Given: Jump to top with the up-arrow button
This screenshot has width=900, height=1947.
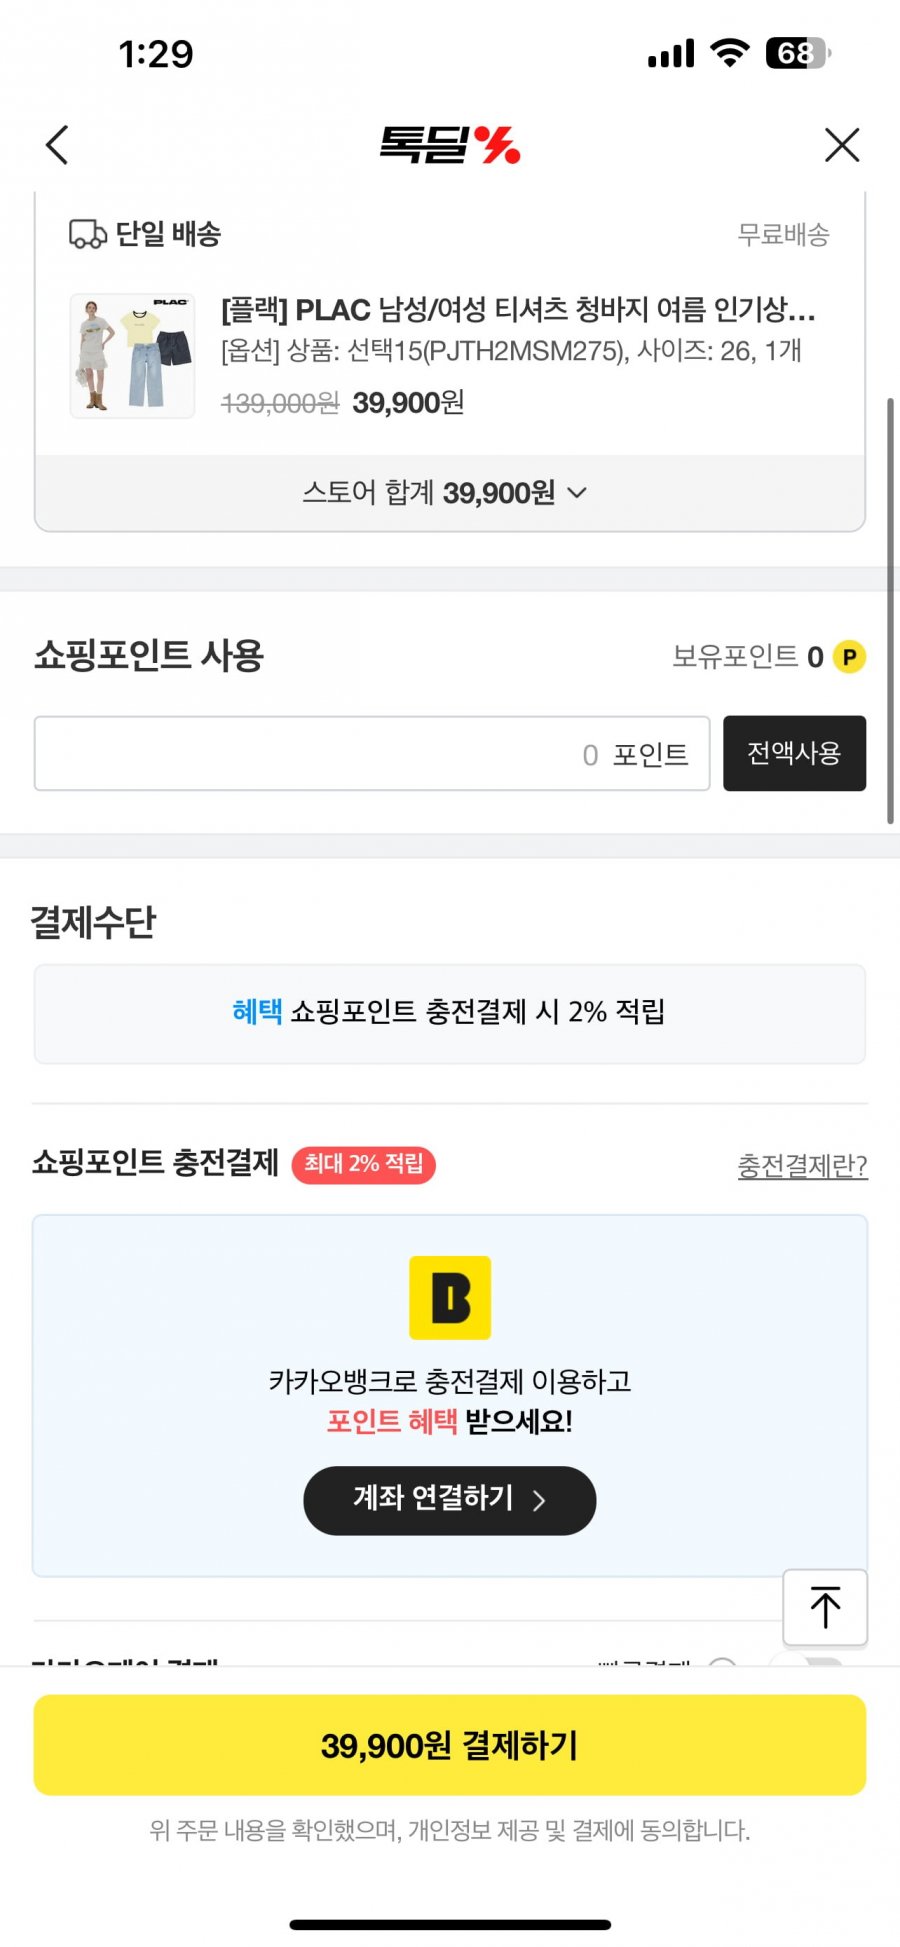Looking at the screenshot, I should click(x=825, y=1607).
